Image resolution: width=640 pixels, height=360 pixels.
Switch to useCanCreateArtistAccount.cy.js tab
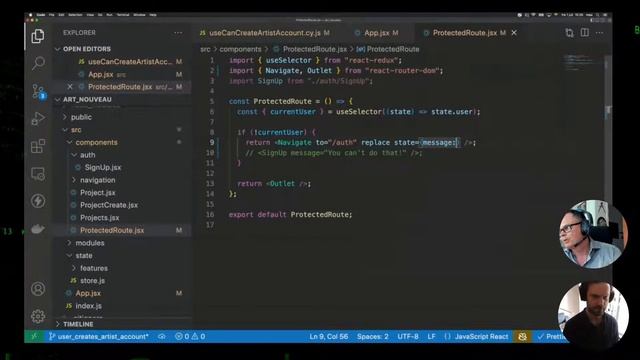click(x=264, y=33)
